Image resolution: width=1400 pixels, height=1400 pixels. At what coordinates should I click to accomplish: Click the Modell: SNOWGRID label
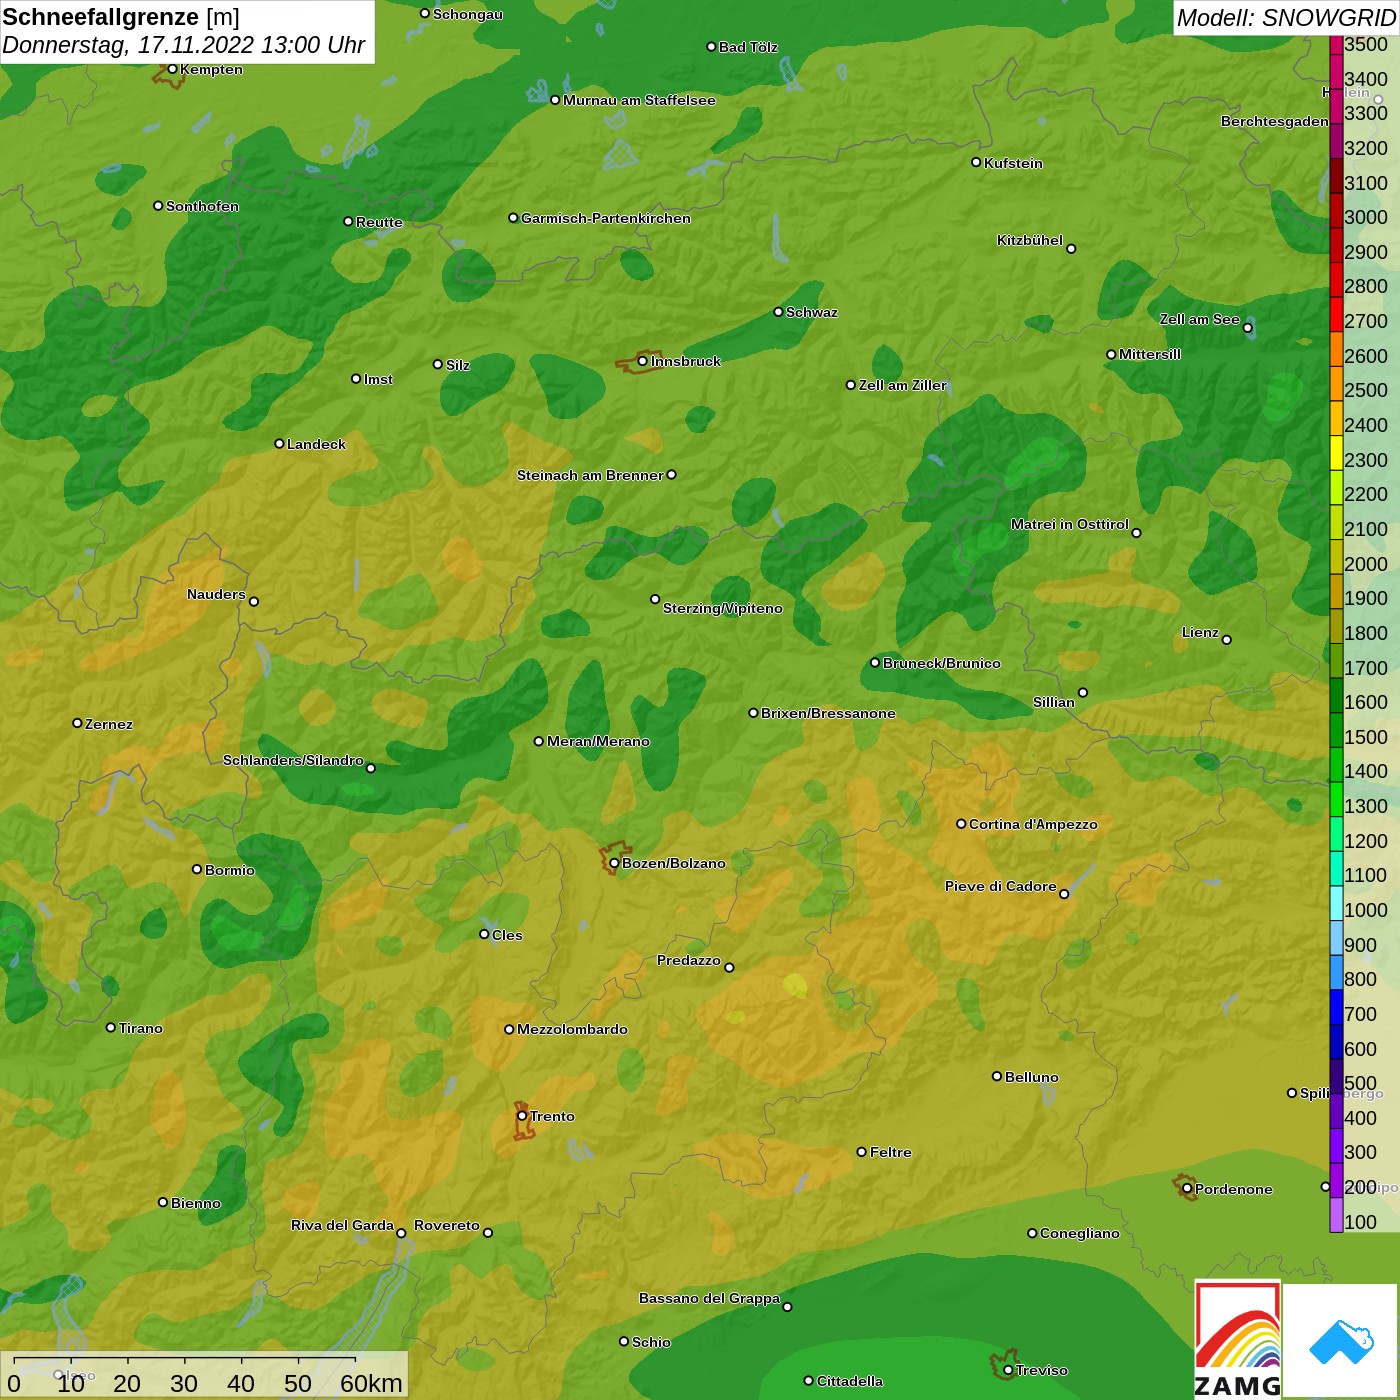tap(1285, 18)
